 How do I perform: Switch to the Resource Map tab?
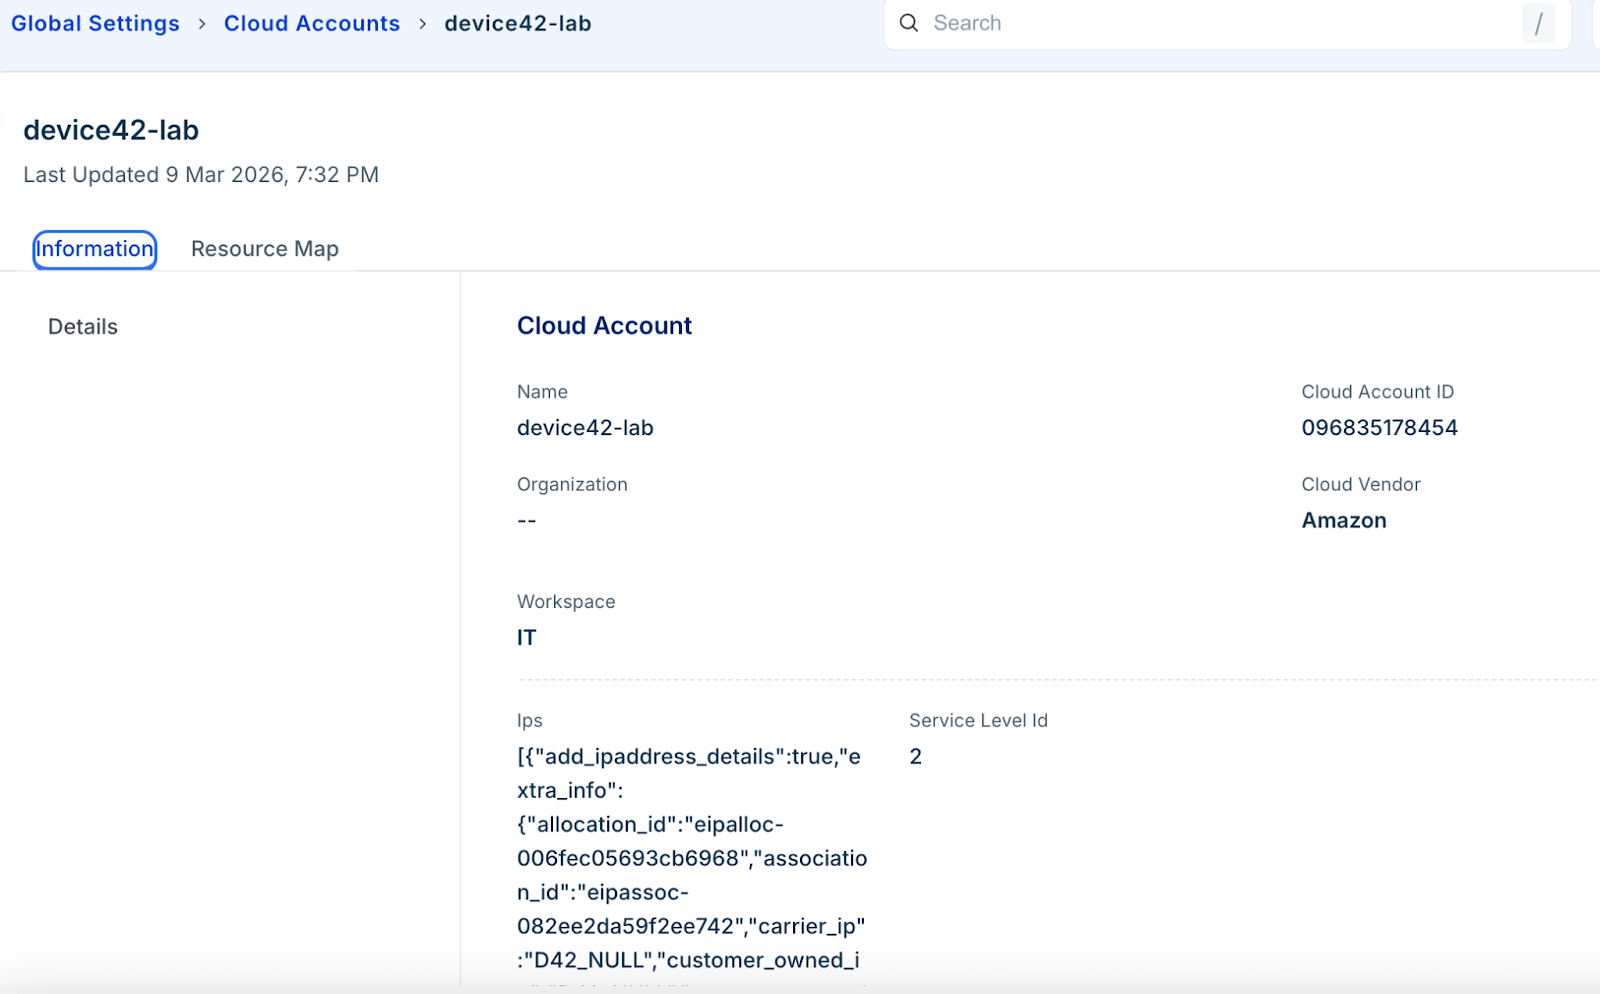pyautogui.click(x=265, y=249)
